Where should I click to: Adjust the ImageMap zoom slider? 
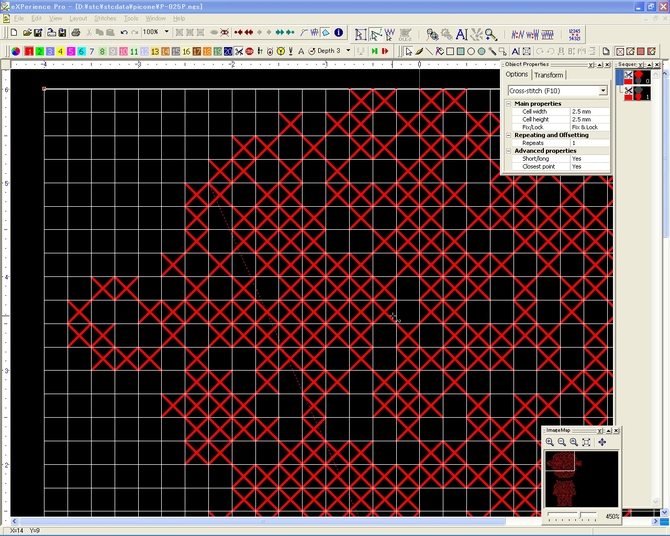click(580, 516)
